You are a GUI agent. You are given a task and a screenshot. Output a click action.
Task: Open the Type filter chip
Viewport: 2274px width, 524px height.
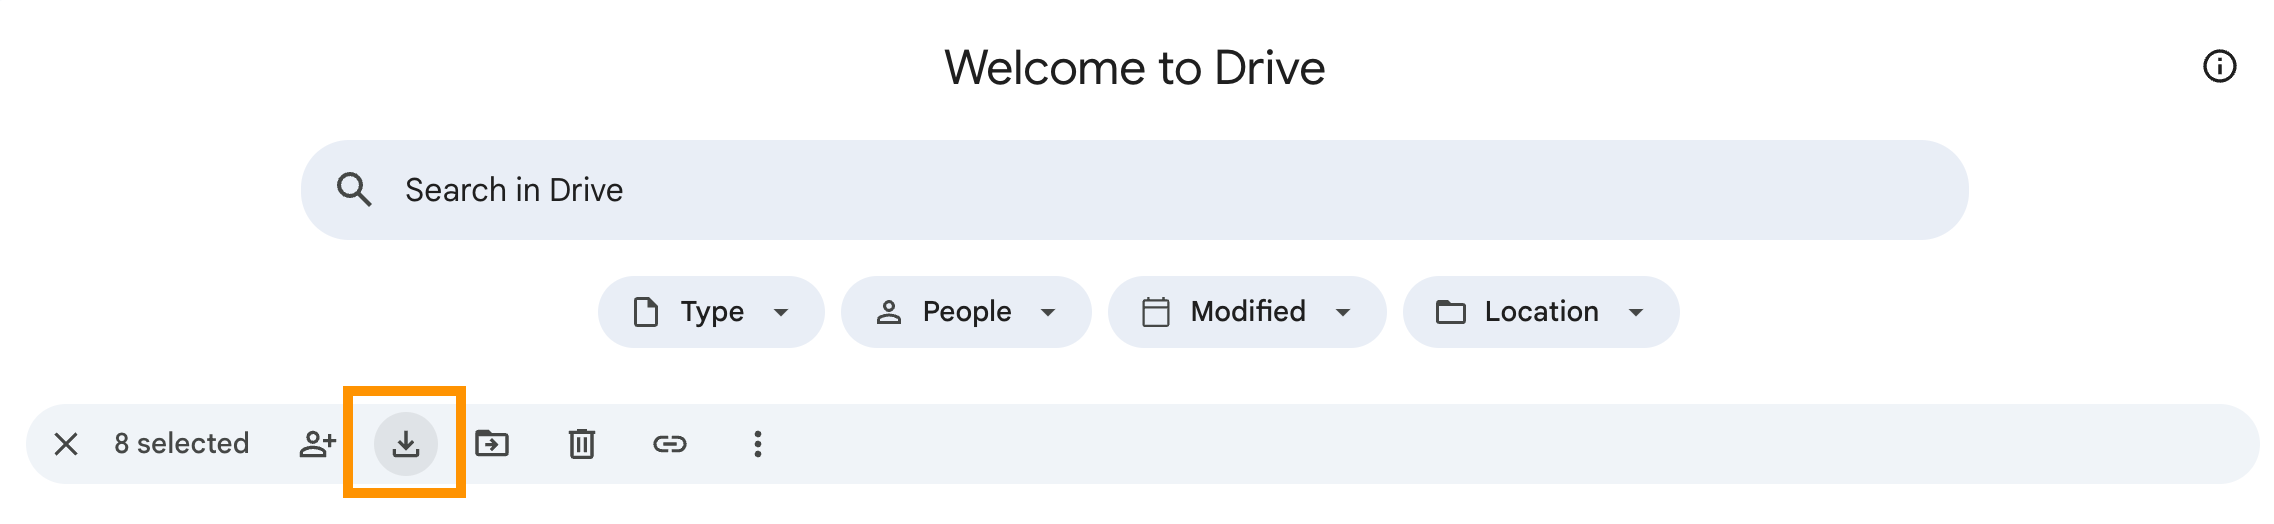click(x=711, y=312)
